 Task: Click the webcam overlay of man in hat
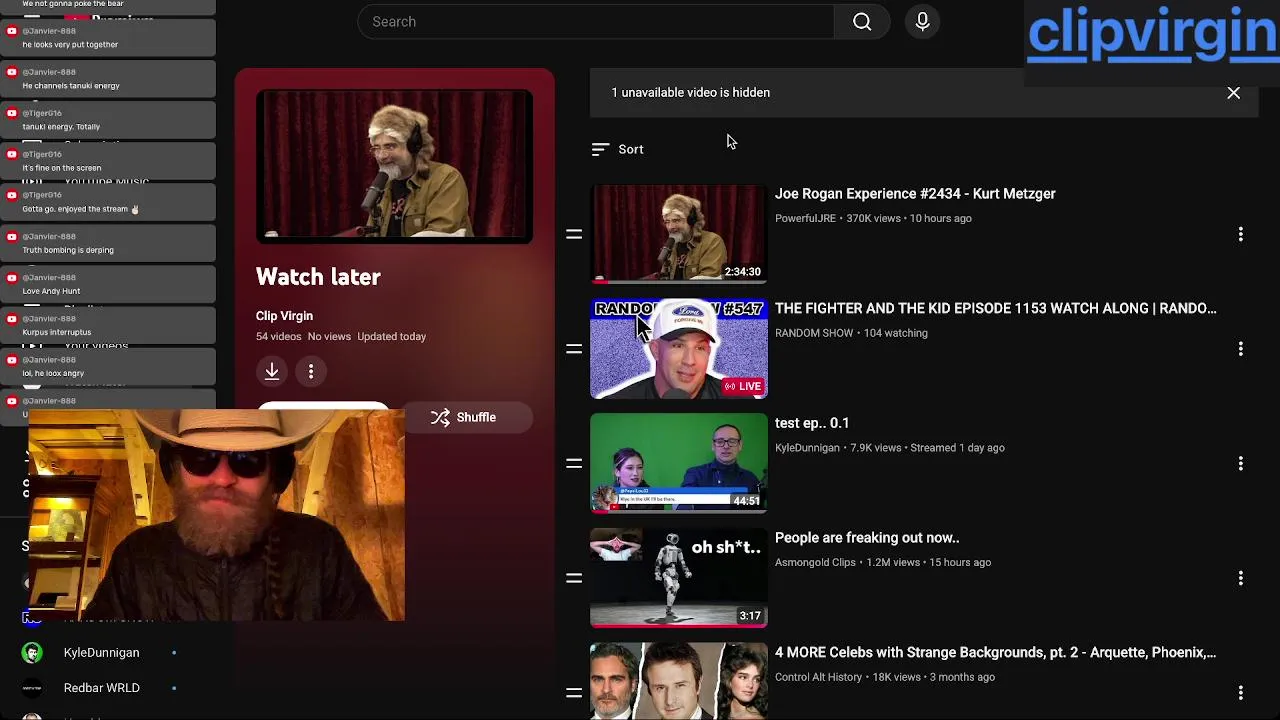(x=216, y=514)
